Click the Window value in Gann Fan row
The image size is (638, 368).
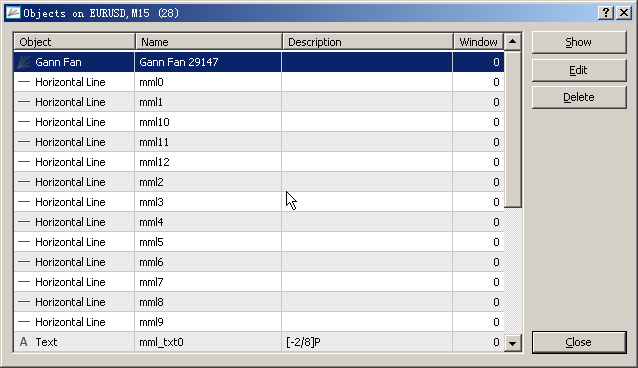(x=496, y=62)
